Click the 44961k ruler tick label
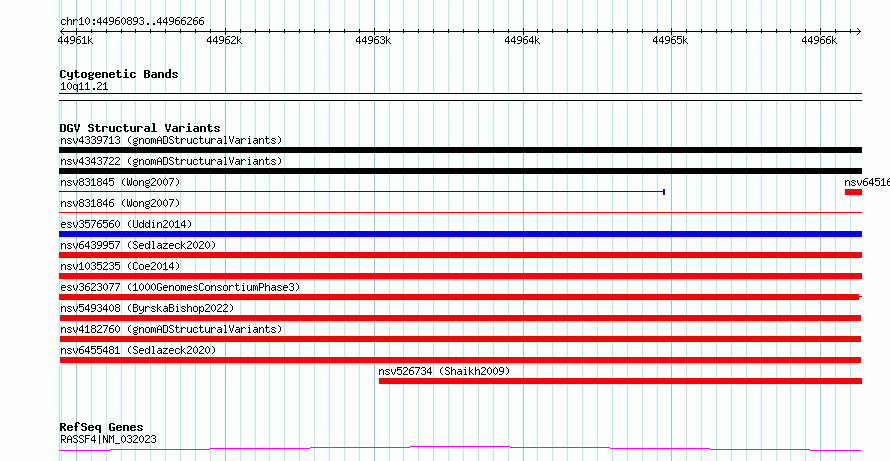 coord(75,40)
